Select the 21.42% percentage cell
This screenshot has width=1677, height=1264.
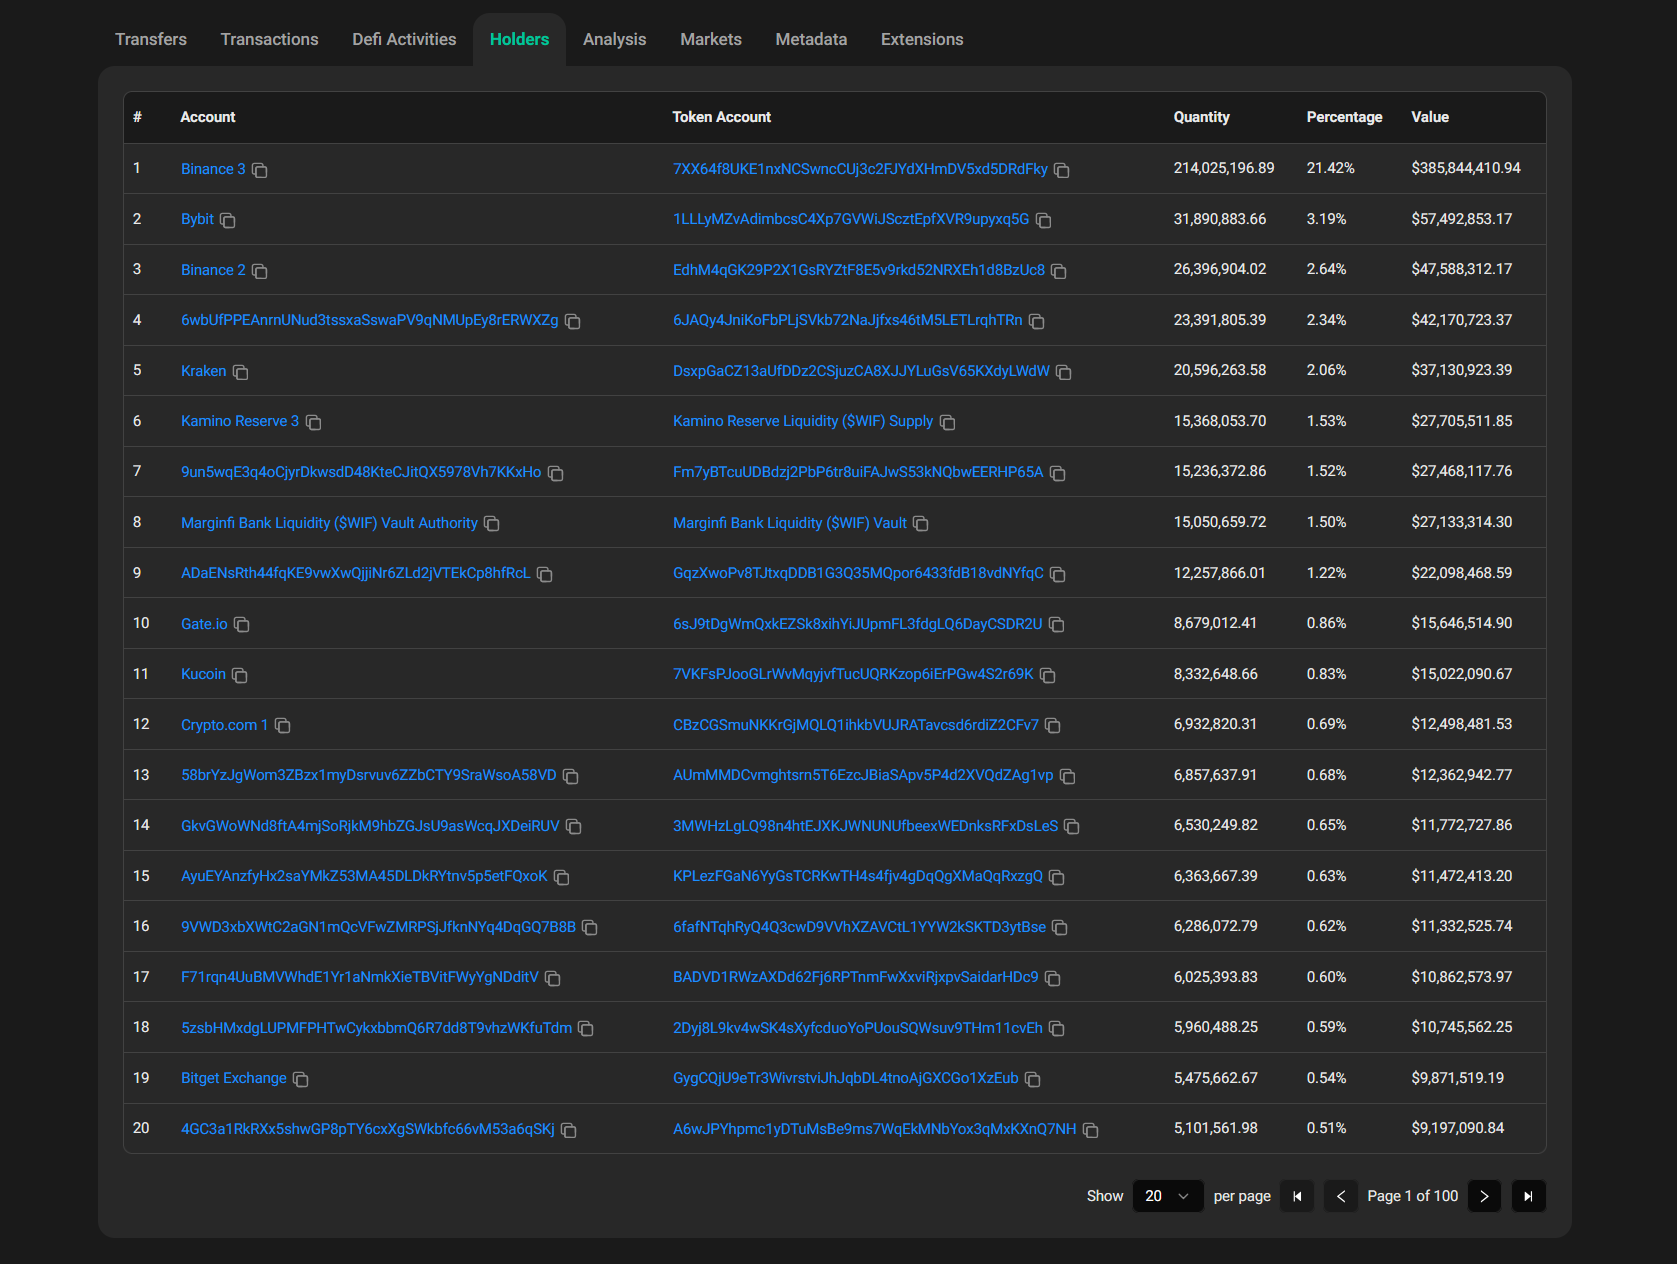pyautogui.click(x=1331, y=168)
